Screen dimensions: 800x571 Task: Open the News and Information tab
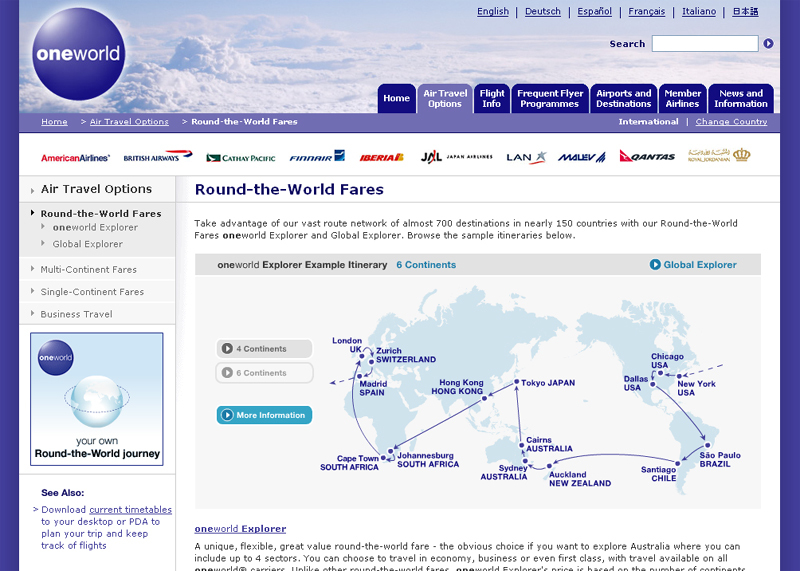point(741,98)
